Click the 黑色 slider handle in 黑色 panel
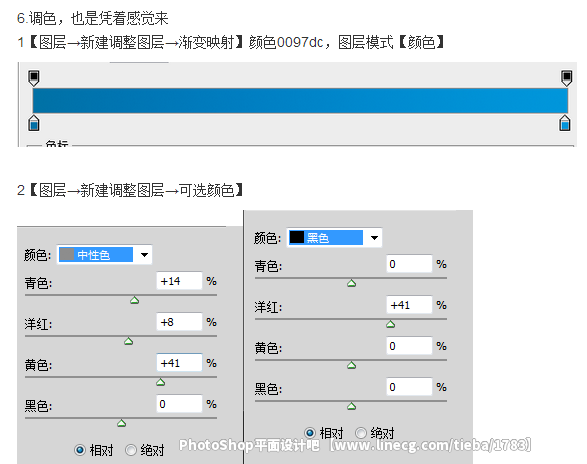This screenshot has height=464, width=587. click(x=351, y=406)
